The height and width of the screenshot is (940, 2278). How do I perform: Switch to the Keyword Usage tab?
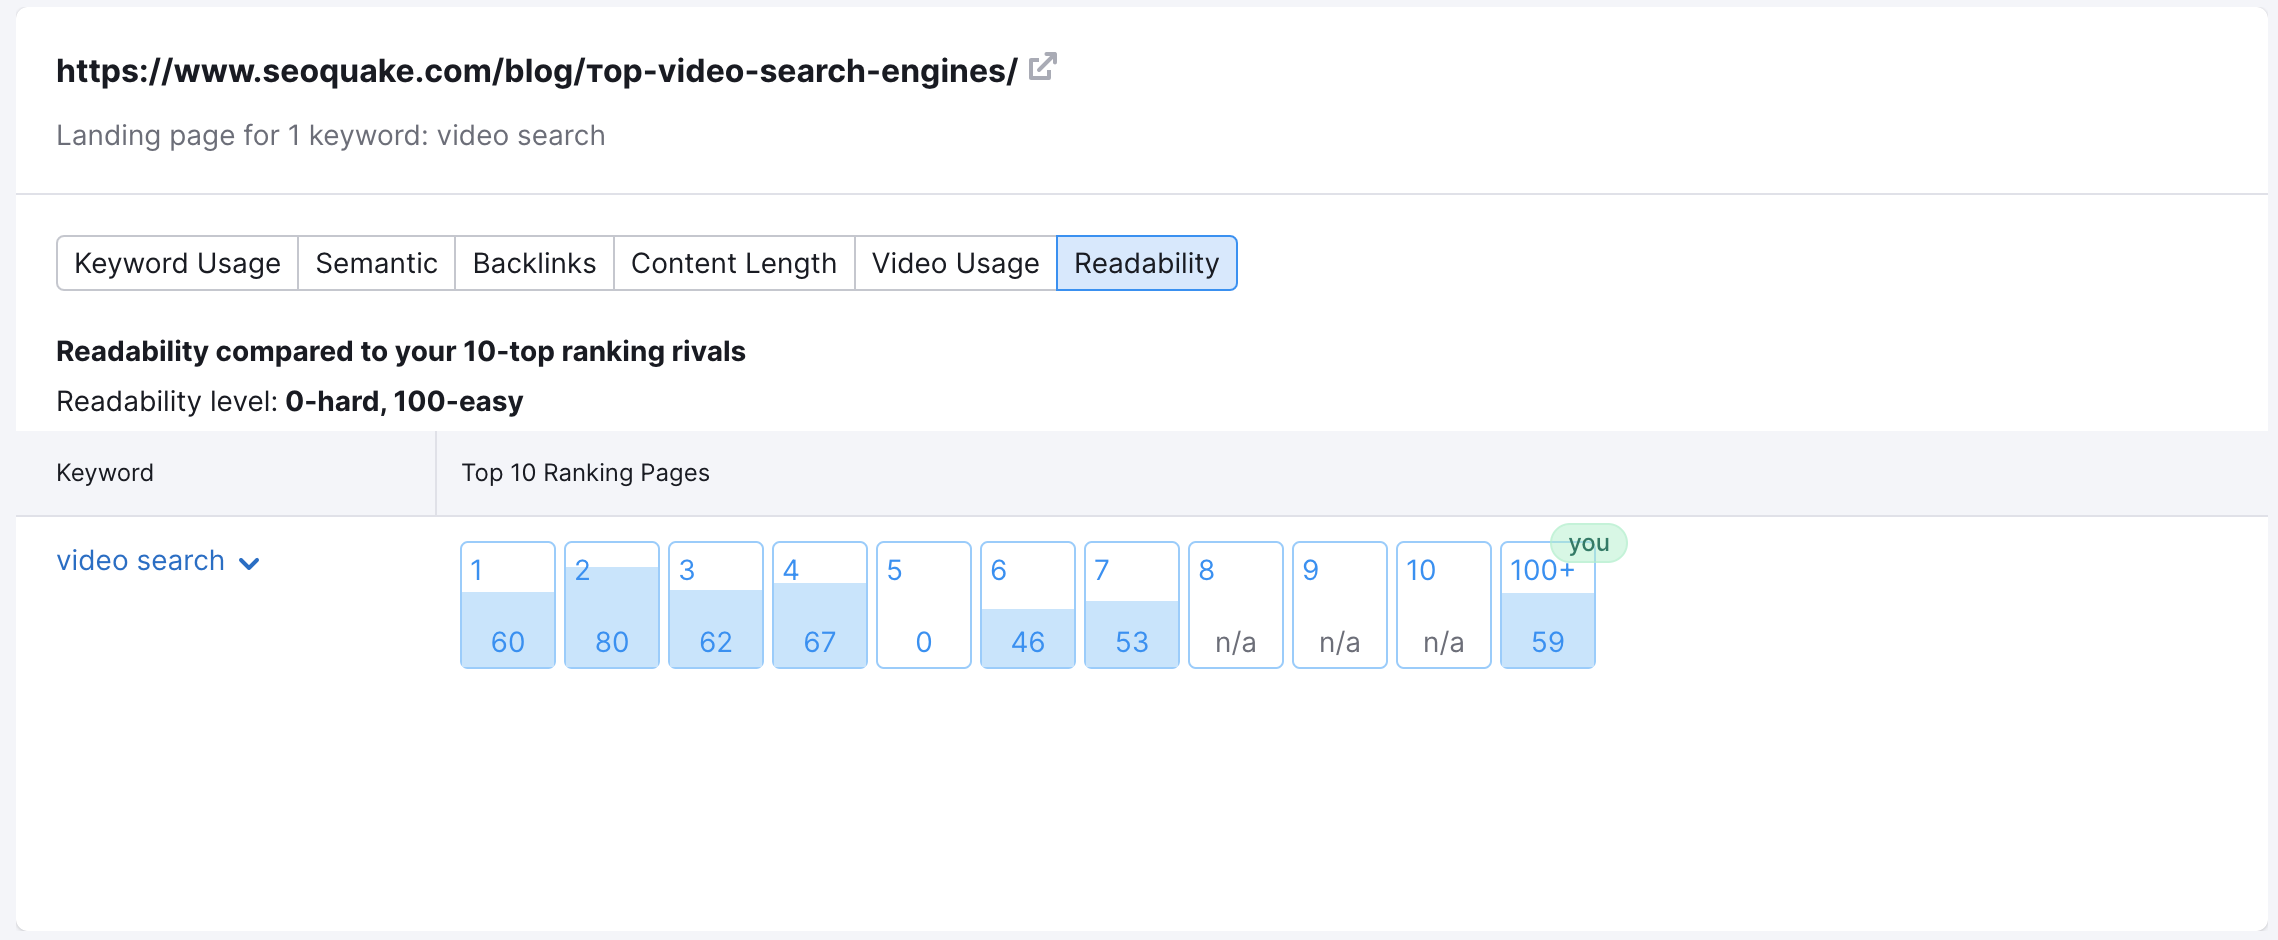177,263
